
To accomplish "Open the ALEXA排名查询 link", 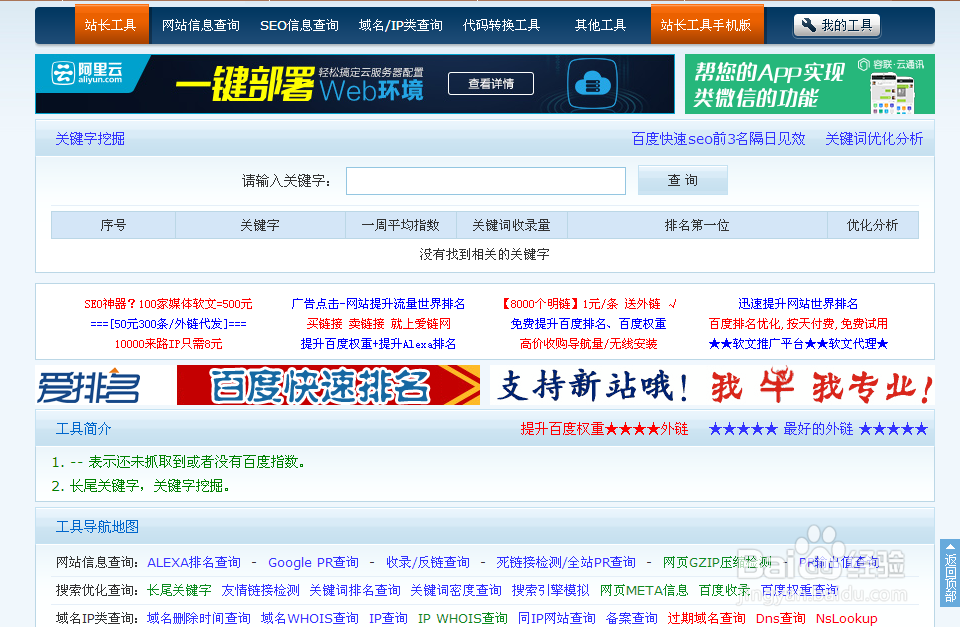I will pyautogui.click(x=195, y=562).
